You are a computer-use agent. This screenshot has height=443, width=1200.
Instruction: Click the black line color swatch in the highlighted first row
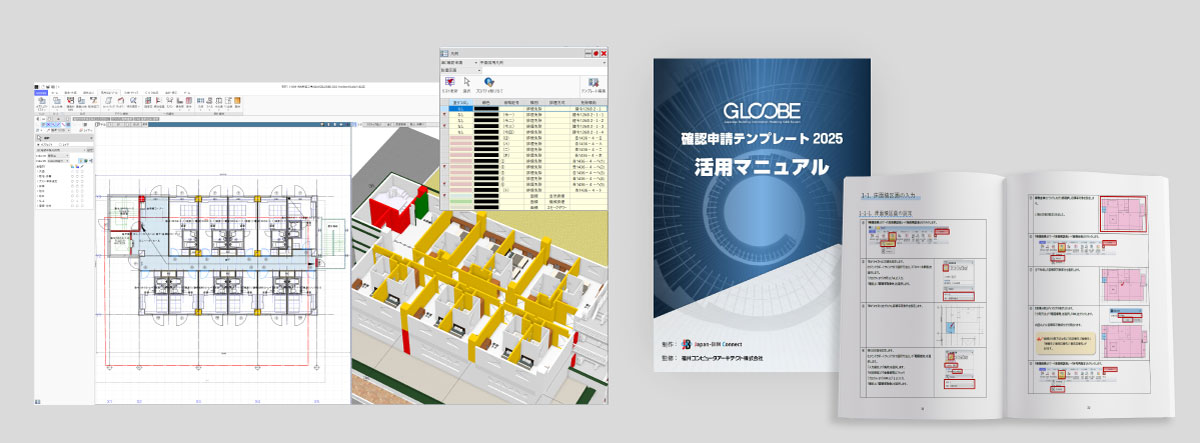(486, 108)
